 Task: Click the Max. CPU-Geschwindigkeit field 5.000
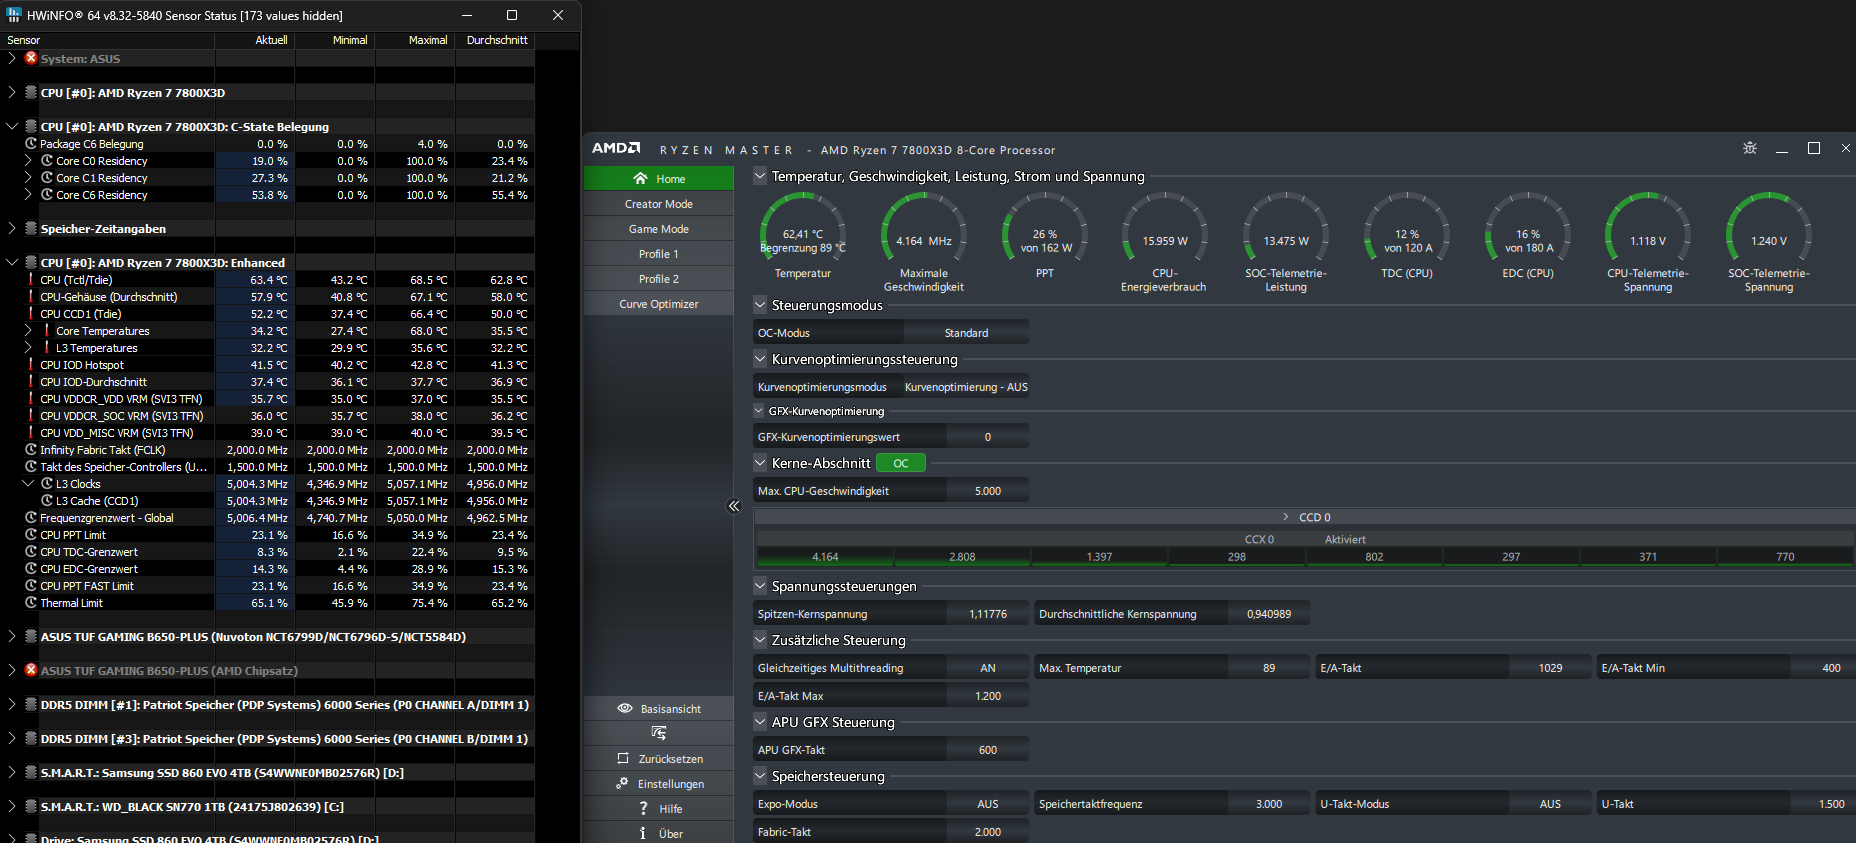click(x=987, y=491)
